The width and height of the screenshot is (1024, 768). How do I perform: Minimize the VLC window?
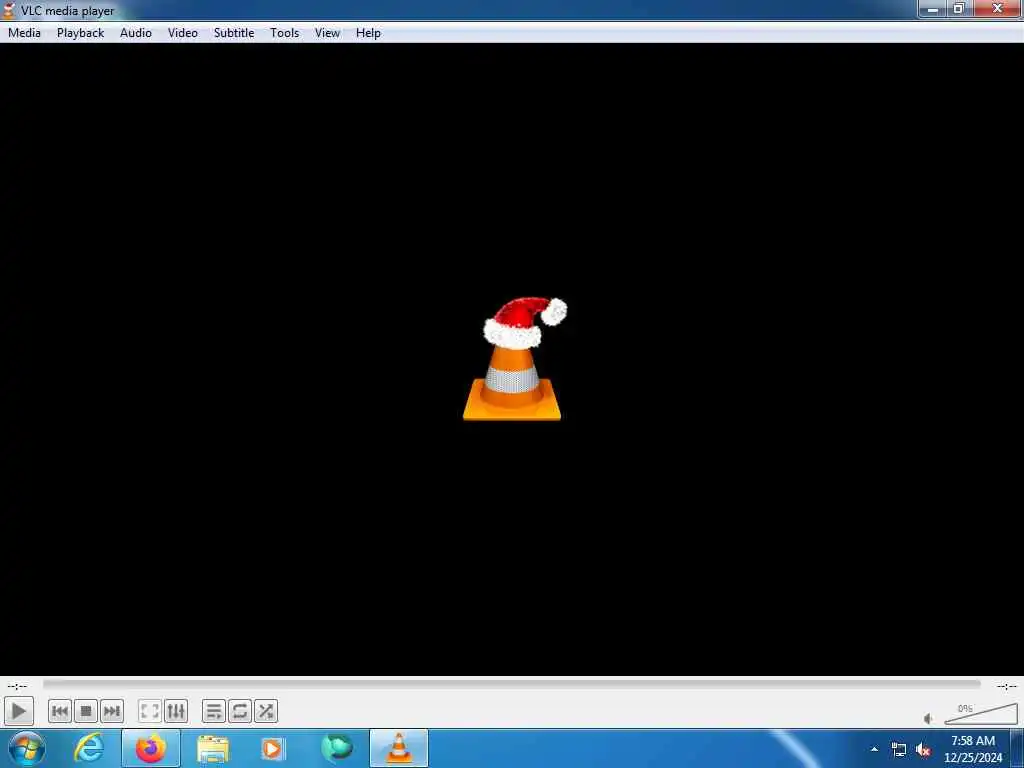[933, 9]
